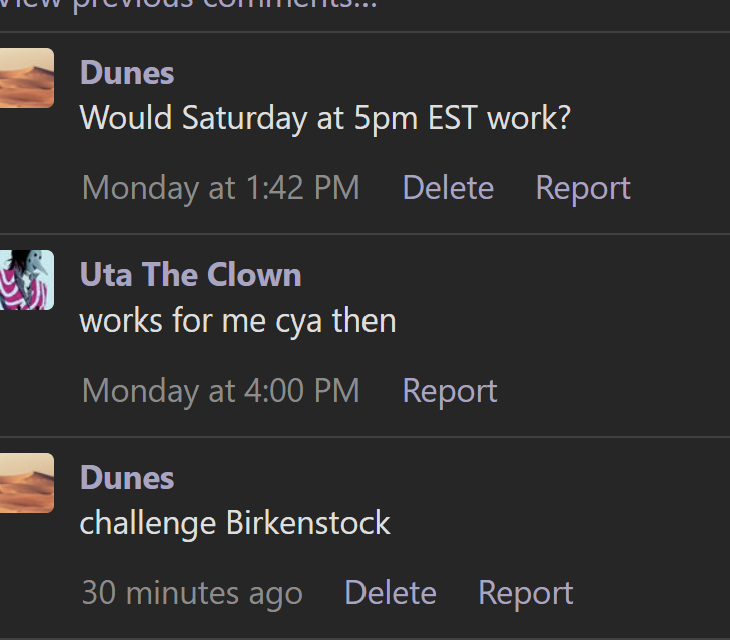The height and width of the screenshot is (640, 730).
Task: Visit Dunes' profile from the Saturday comment username
Action: click(127, 73)
